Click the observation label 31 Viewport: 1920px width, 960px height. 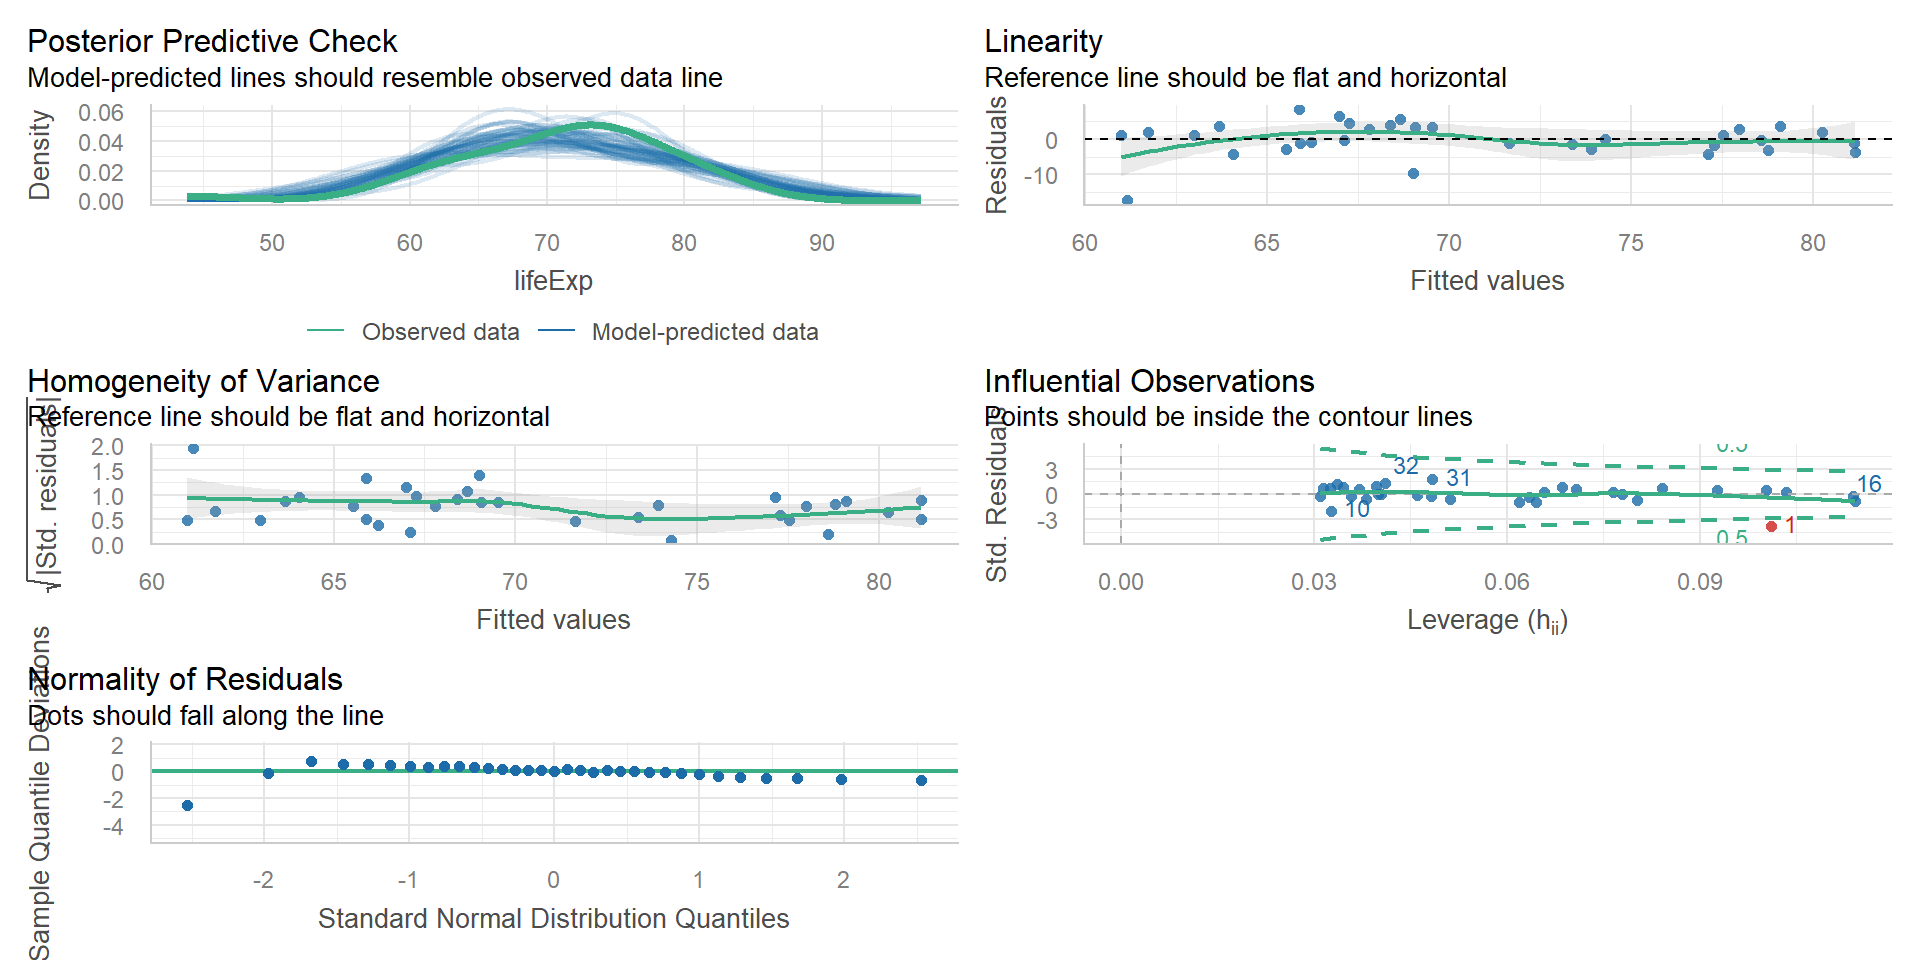click(1458, 478)
